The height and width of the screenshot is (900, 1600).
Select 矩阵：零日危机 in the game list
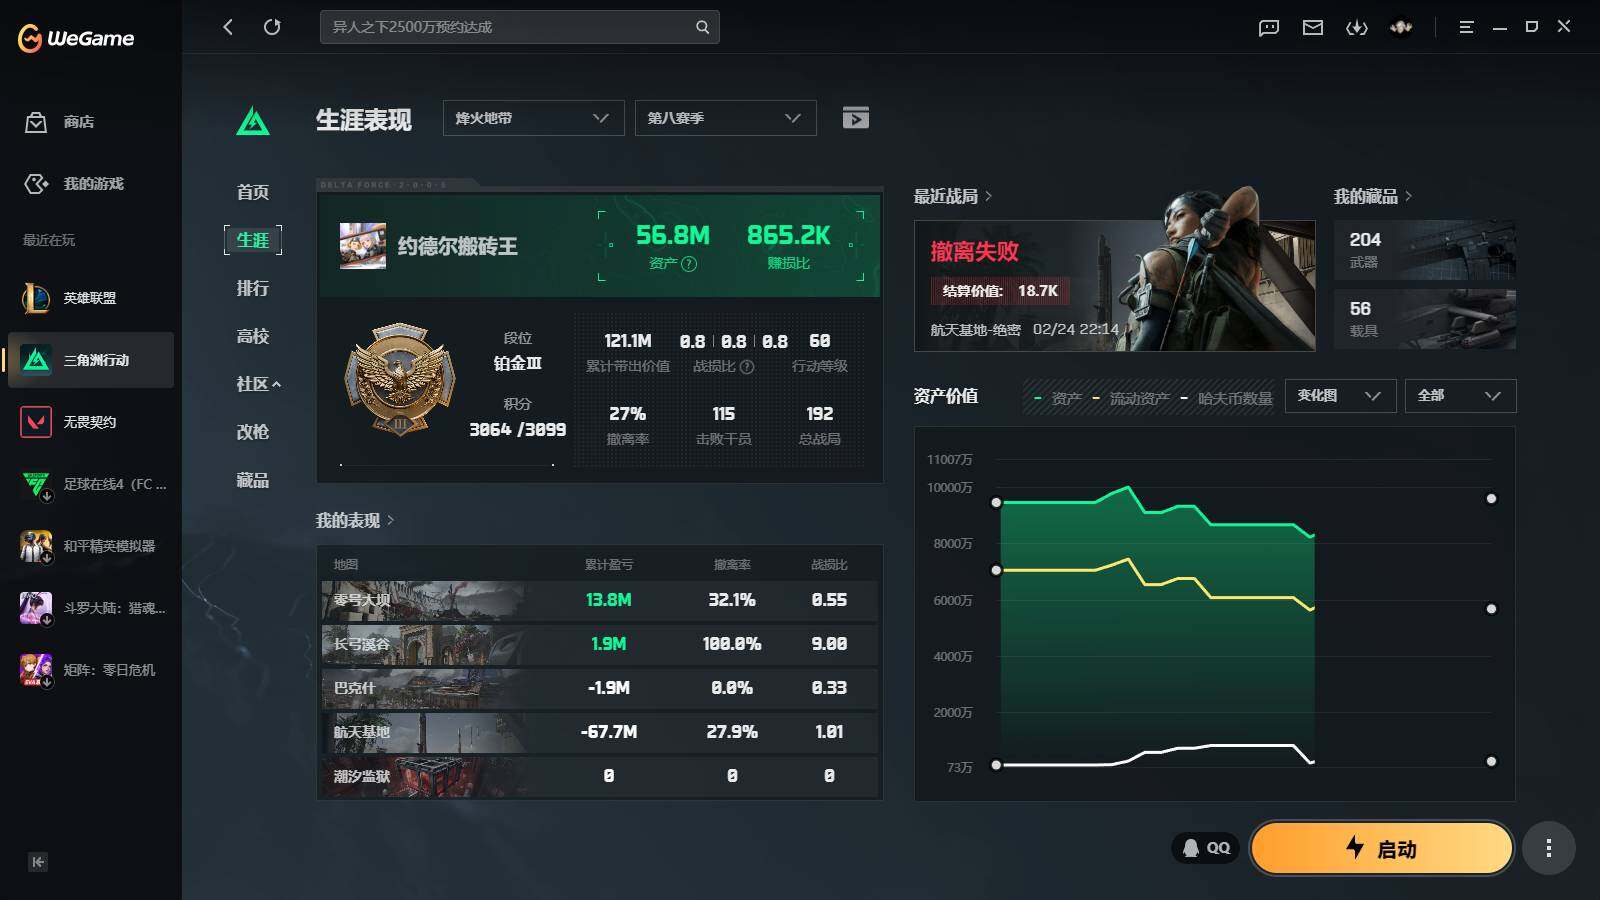click(91, 670)
